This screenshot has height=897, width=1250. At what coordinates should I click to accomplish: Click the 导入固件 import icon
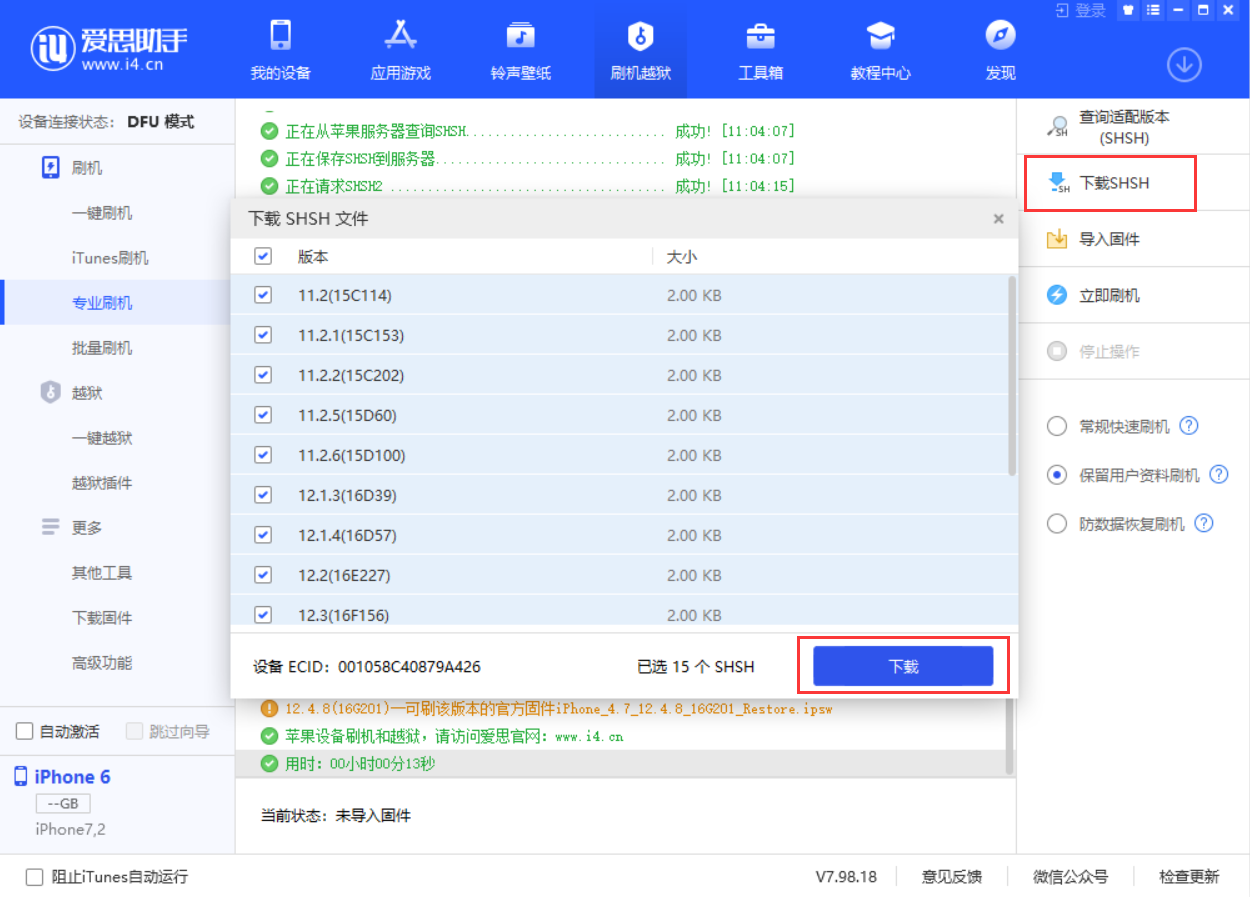coord(1057,239)
